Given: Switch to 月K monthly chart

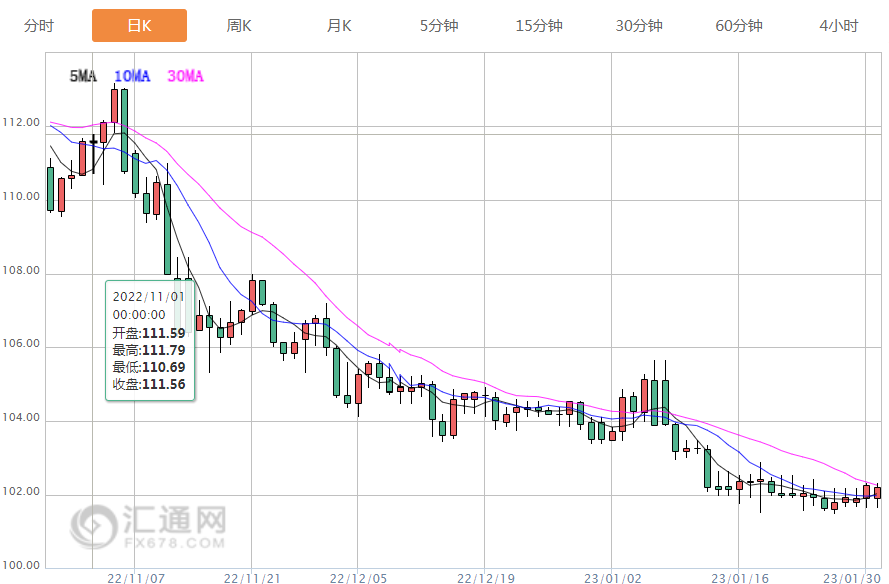Looking at the screenshot, I should [339, 26].
